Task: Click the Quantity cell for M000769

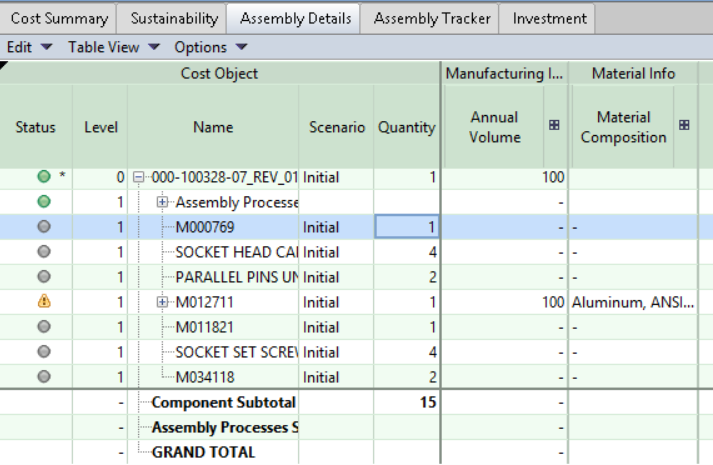Action: pos(407,227)
